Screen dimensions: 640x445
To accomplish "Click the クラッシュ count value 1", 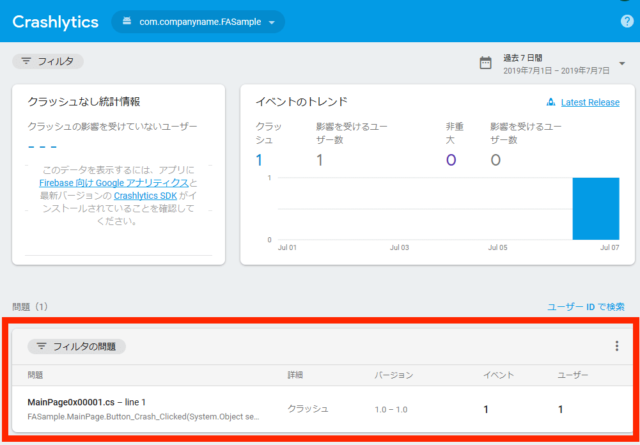I will coord(259,160).
